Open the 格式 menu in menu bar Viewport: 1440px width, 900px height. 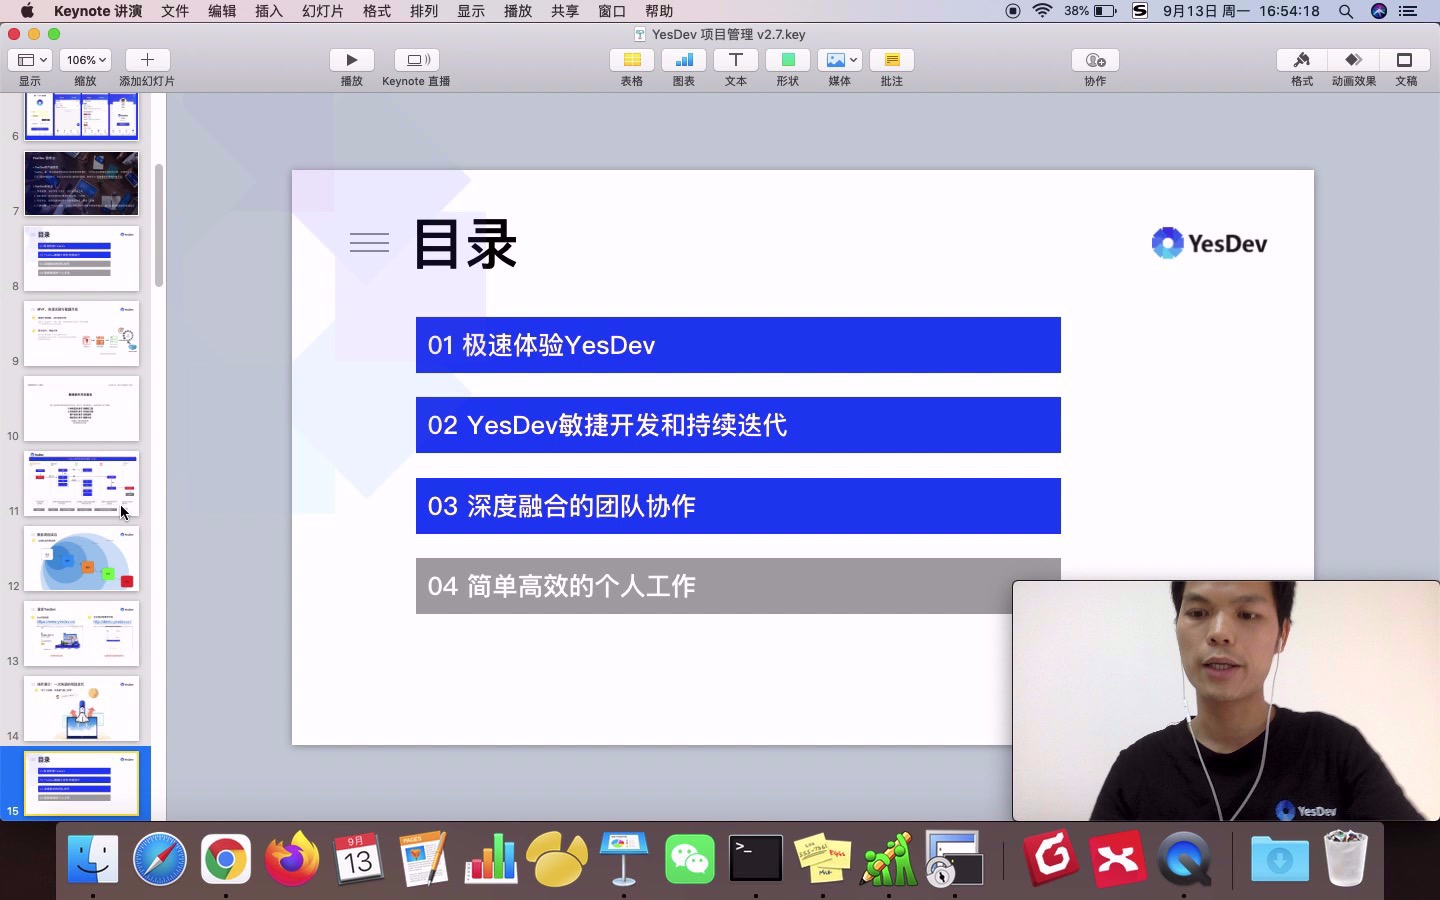(x=377, y=11)
